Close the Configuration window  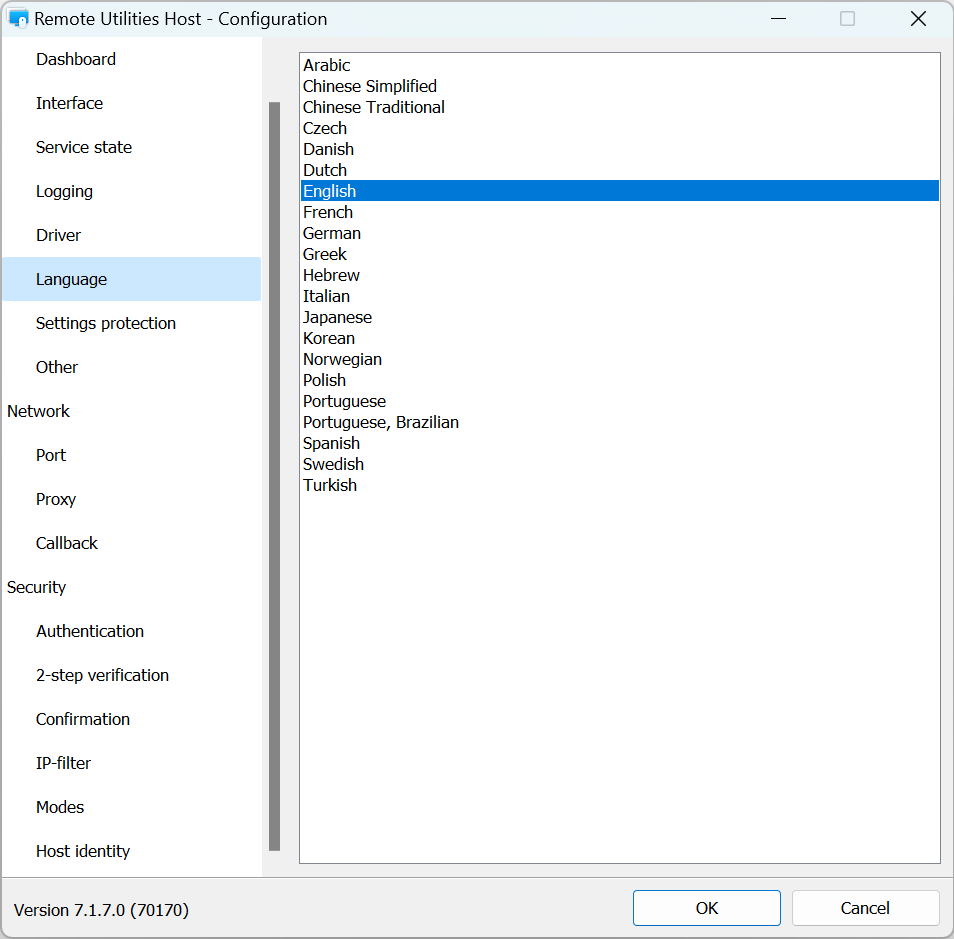point(918,19)
